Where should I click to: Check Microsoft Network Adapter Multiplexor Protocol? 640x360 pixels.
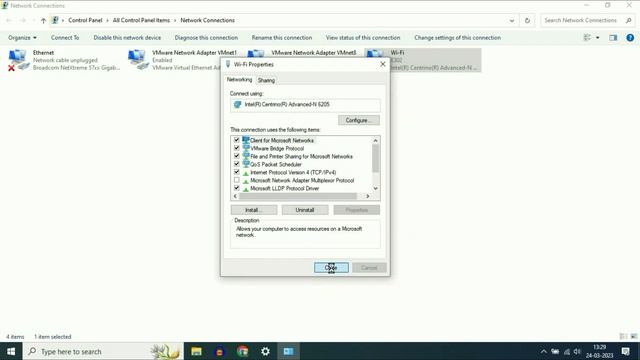tap(237, 180)
